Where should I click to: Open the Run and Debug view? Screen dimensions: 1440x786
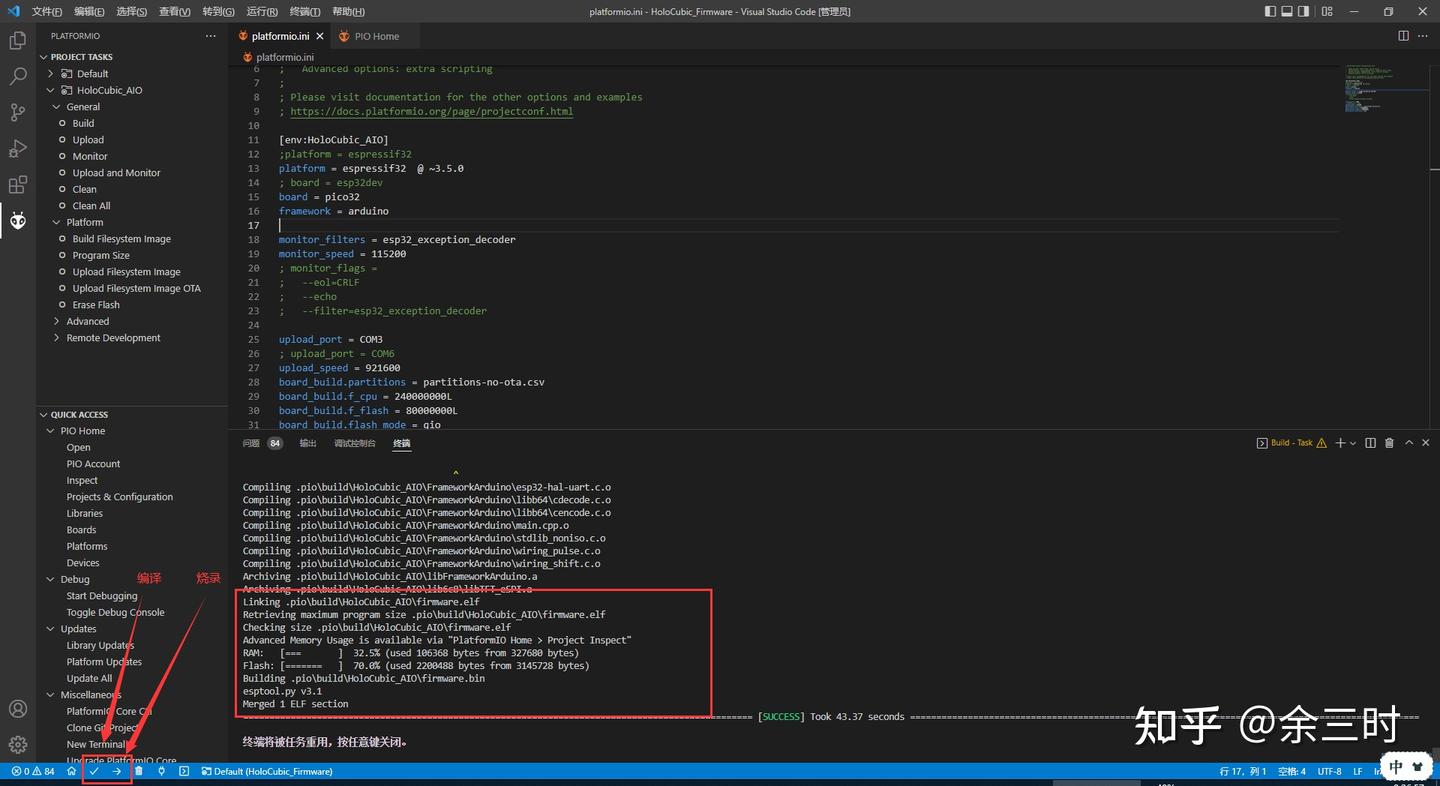(x=17, y=148)
